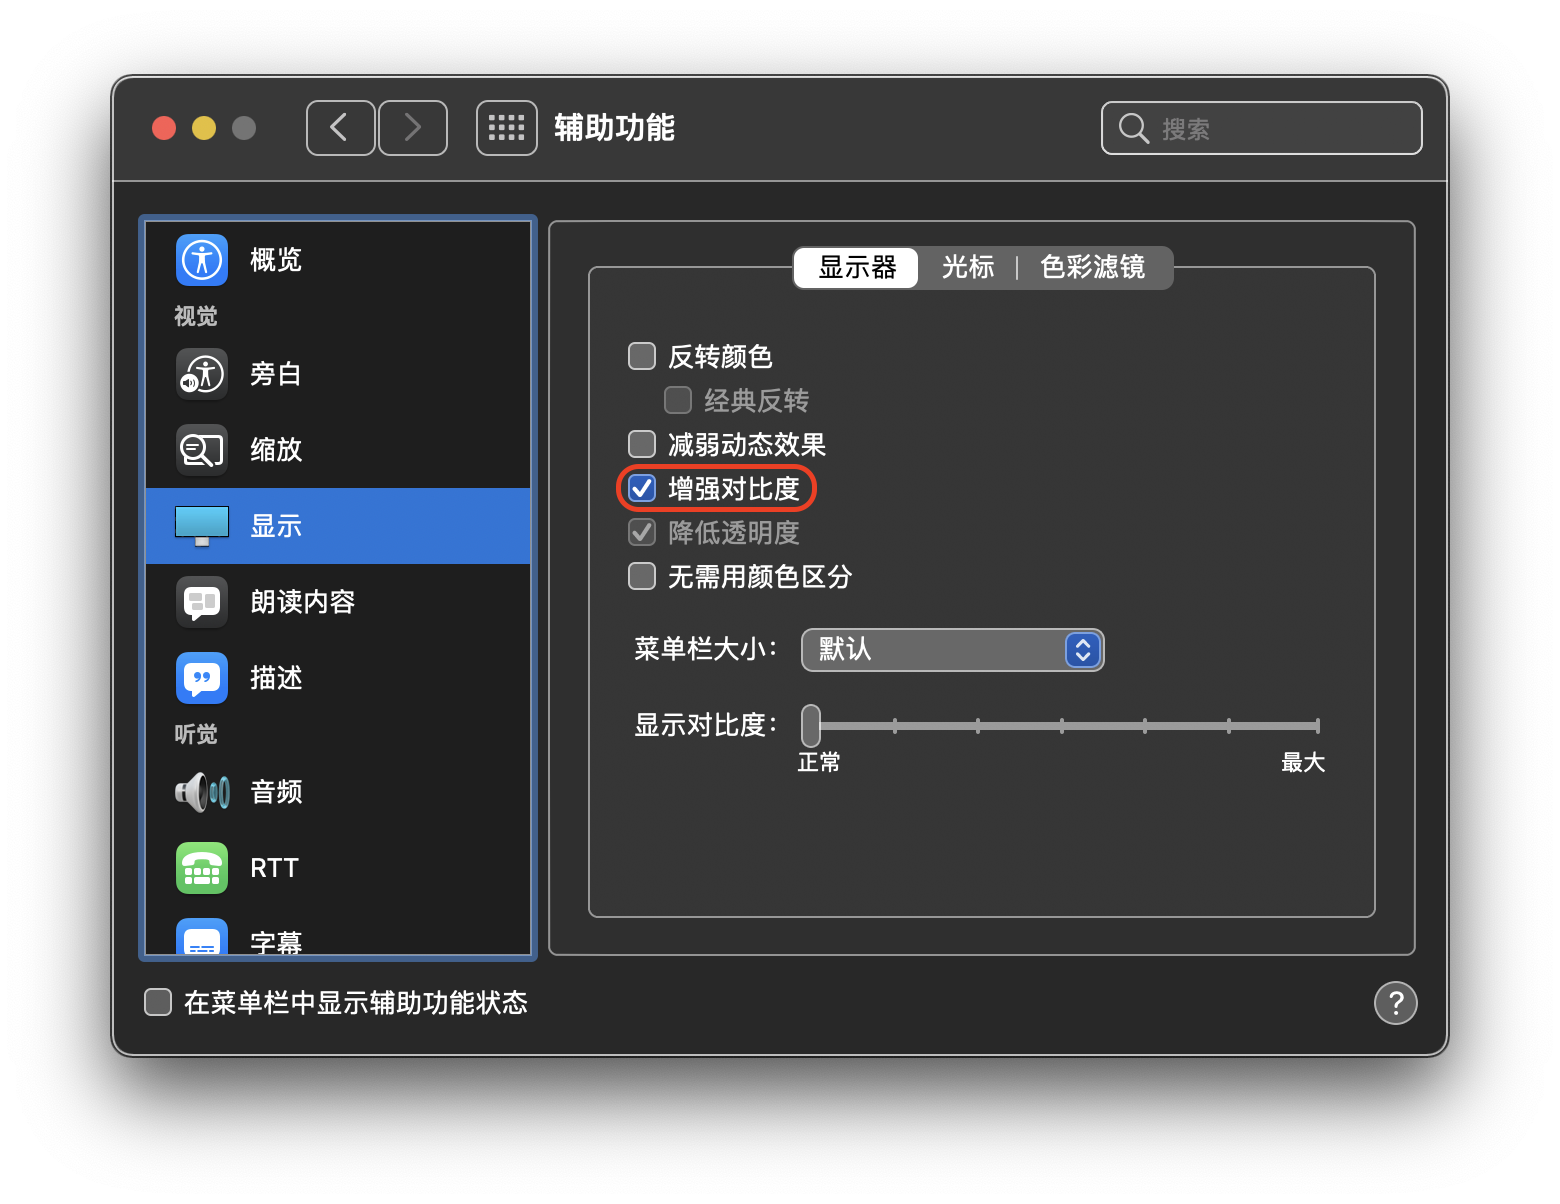The width and height of the screenshot is (1560, 1204).
Task: Click the 搜索 search field
Action: click(x=1262, y=129)
